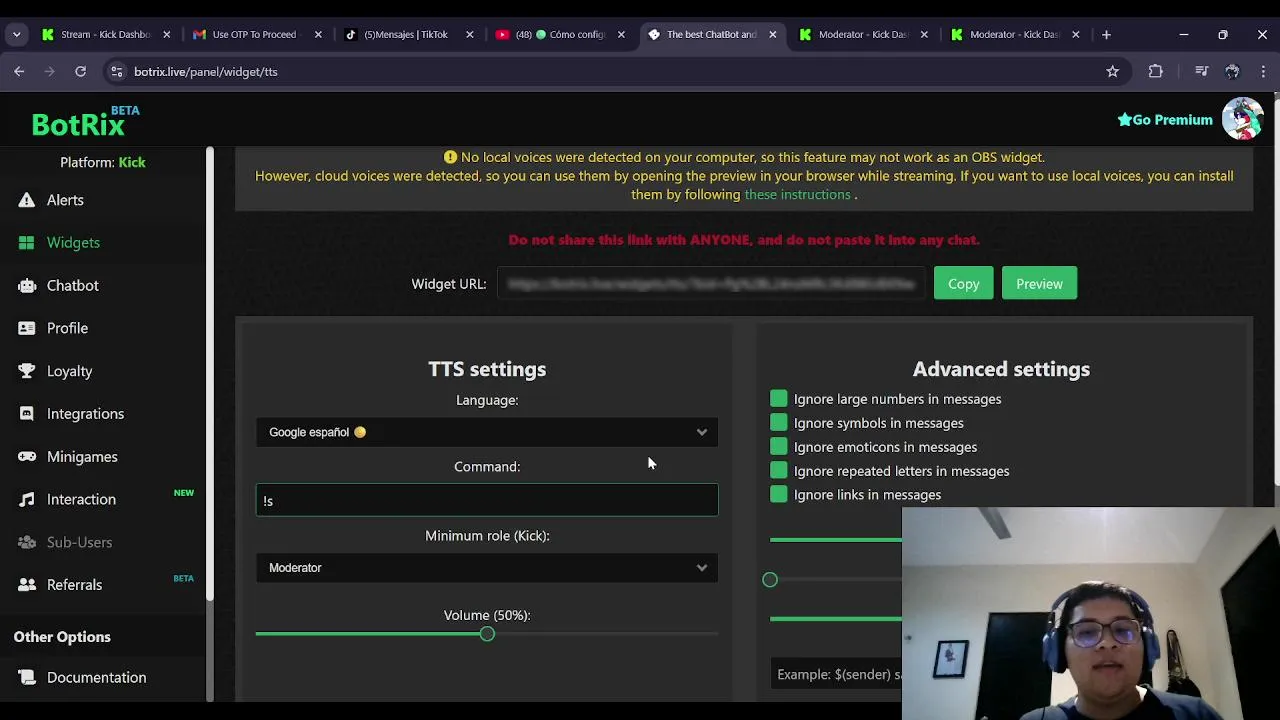Toggle Ignore emoticons in messages
This screenshot has width=1280, height=720.
coord(779,447)
